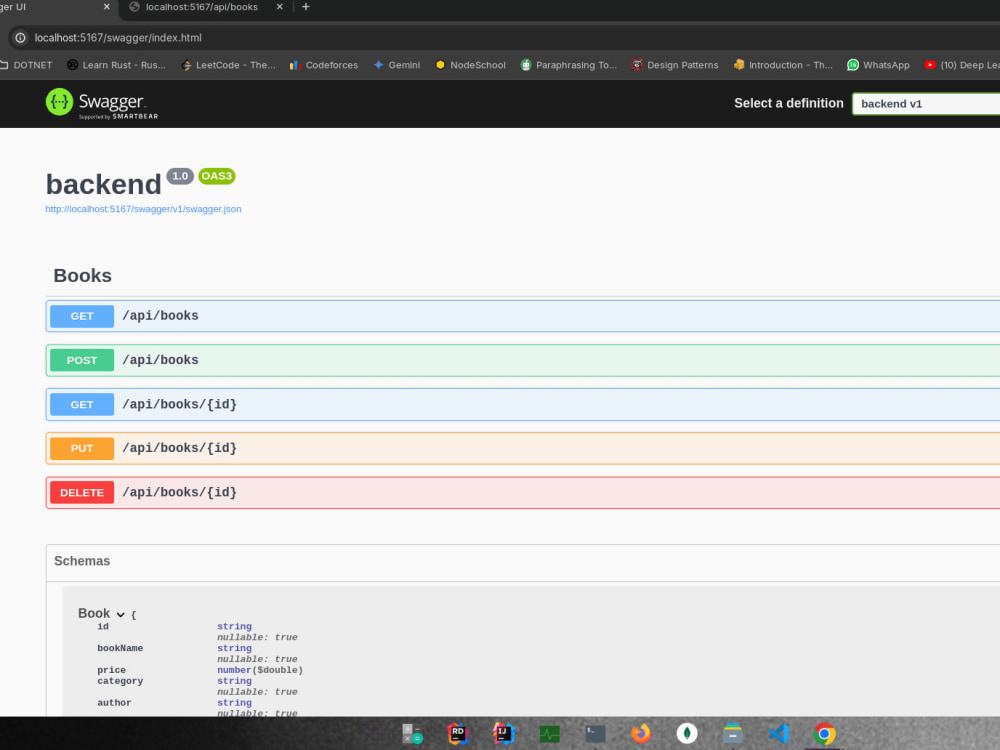Collapse the Book schema model
This screenshot has height=750, width=1000.
tap(120, 613)
